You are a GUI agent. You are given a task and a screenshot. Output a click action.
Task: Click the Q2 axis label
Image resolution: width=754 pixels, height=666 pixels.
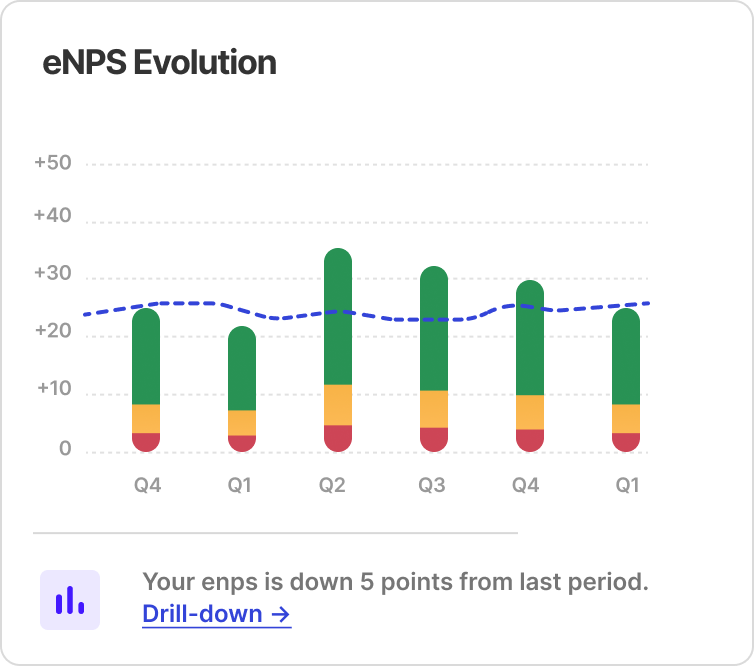[332, 485]
